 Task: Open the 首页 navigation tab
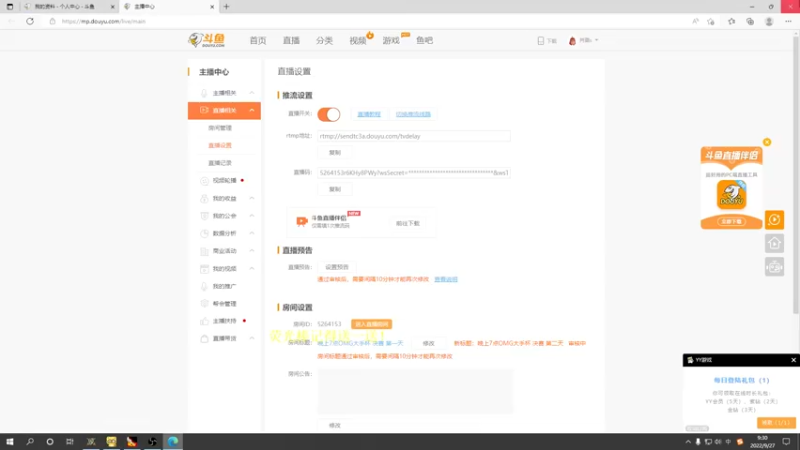258,40
